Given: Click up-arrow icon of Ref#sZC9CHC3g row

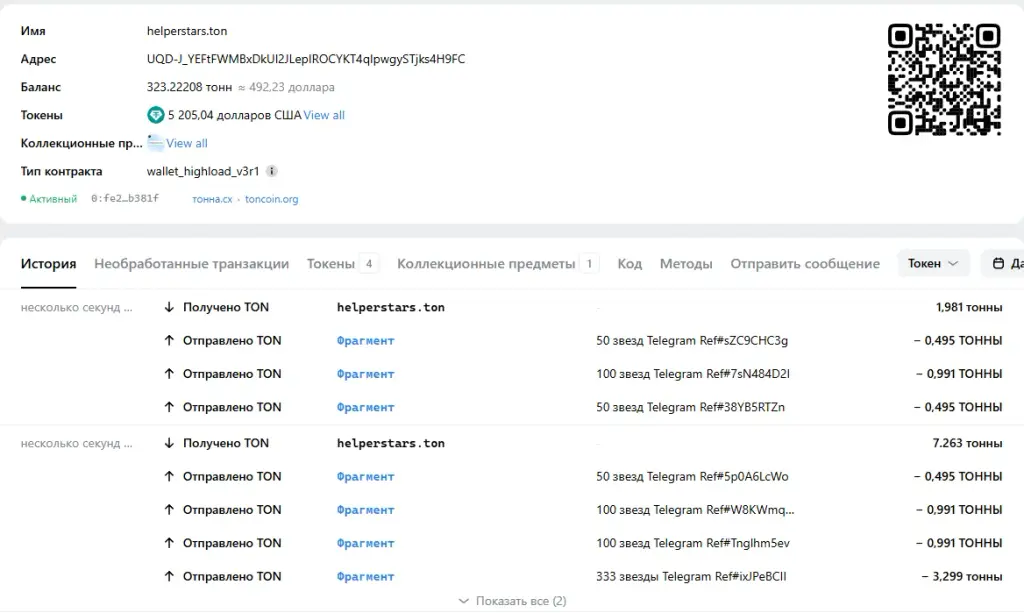Looking at the screenshot, I should coord(169,340).
